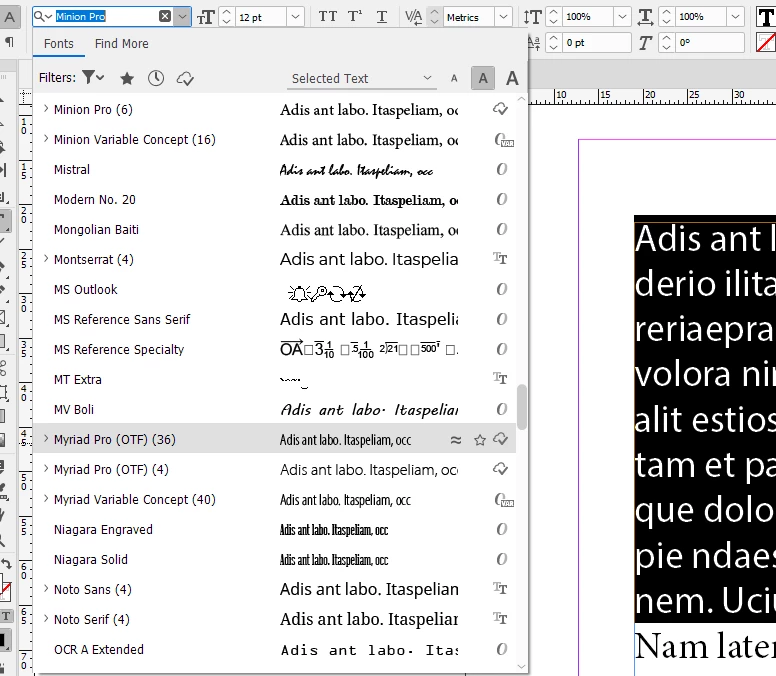The width and height of the screenshot is (776, 676).
Task: Open the Selected Text sample dropdown
Action: 361,79
